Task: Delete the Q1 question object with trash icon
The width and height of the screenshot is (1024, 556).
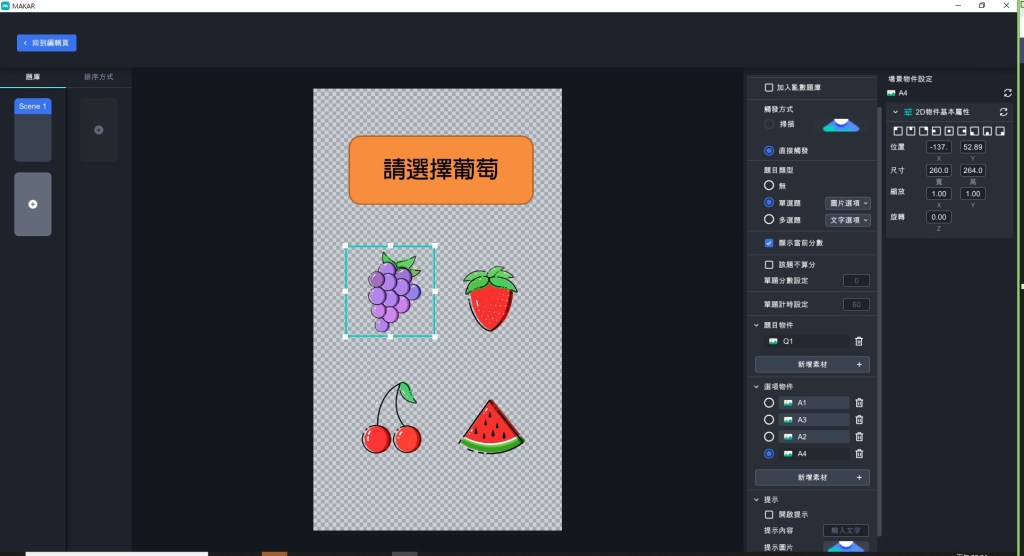Action: [859, 341]
